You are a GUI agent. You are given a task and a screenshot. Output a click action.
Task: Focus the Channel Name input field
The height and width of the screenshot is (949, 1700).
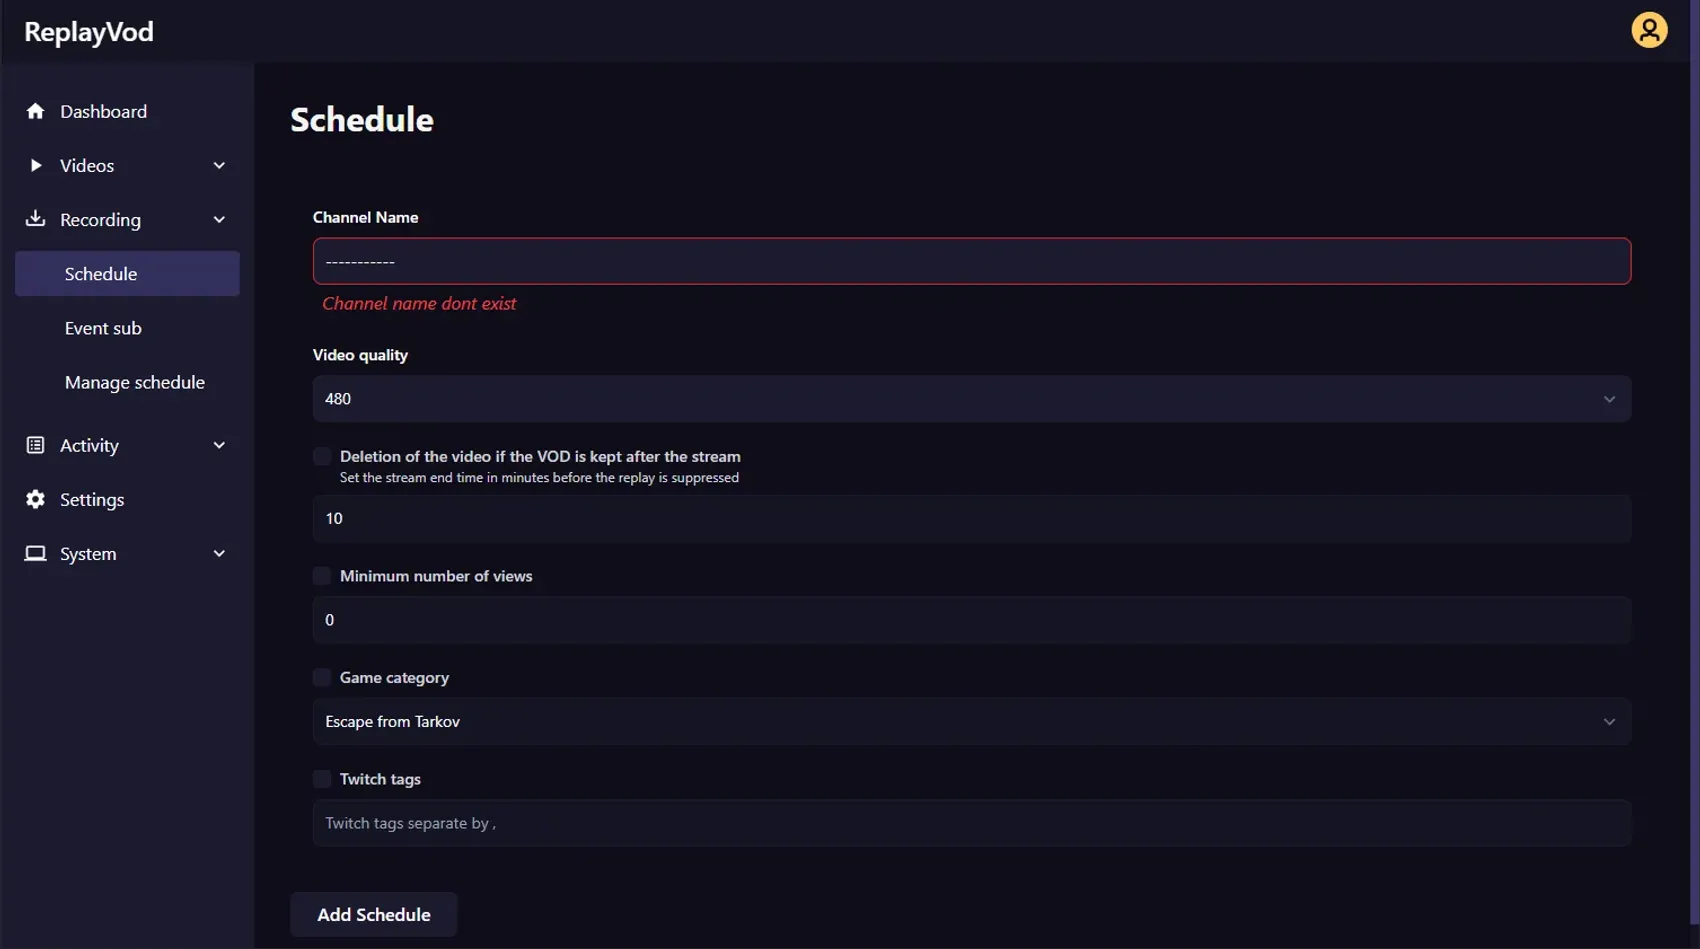click(971, 262)
